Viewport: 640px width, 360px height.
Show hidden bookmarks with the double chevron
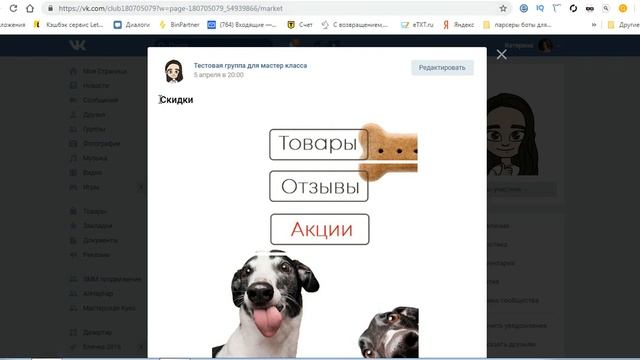click(594, 25)
